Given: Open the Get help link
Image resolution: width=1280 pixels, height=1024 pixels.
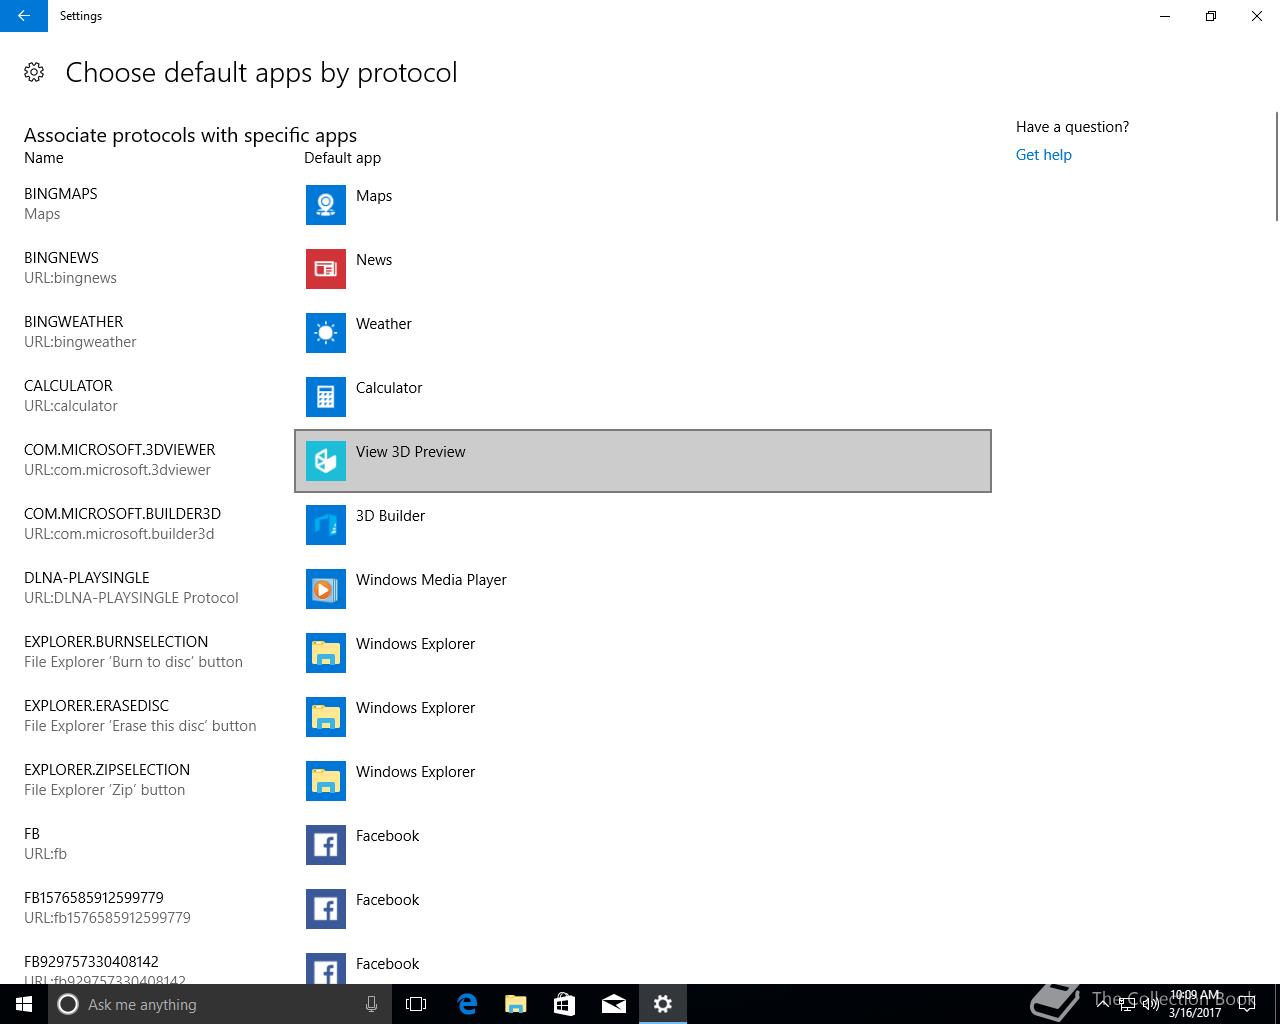Looking at the screenshot, I should 1043,155.
